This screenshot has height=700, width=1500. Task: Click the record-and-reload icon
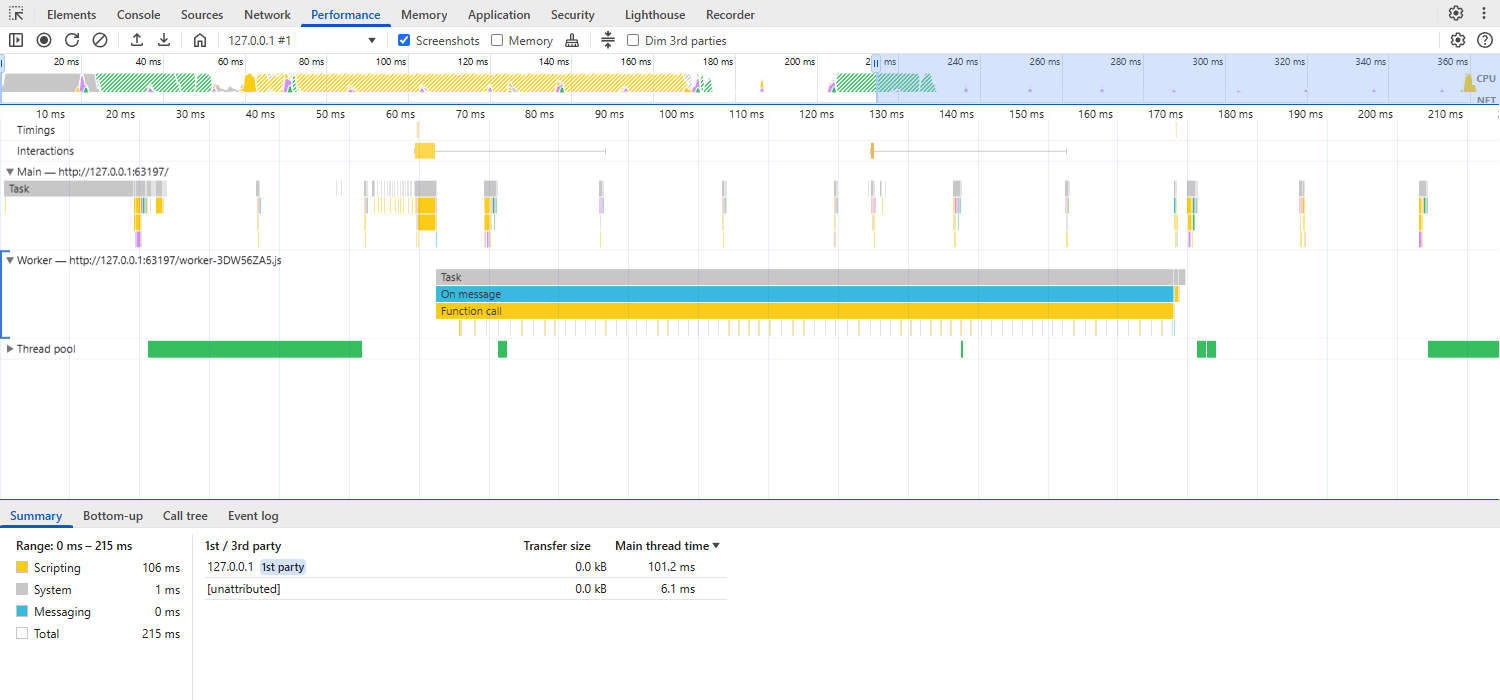click(72, 40)
